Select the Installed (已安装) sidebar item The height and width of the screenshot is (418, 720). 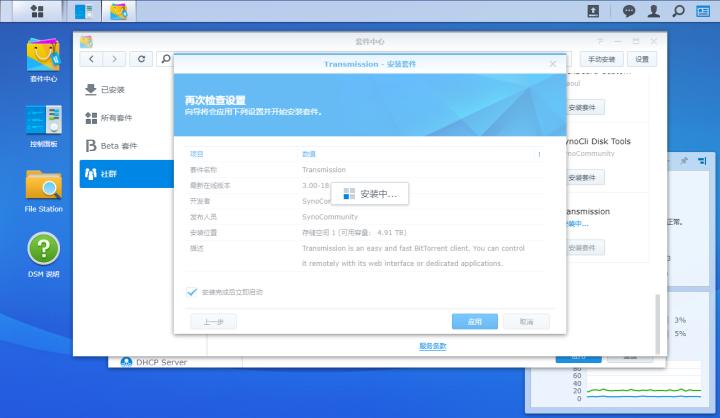click(127, 90)
